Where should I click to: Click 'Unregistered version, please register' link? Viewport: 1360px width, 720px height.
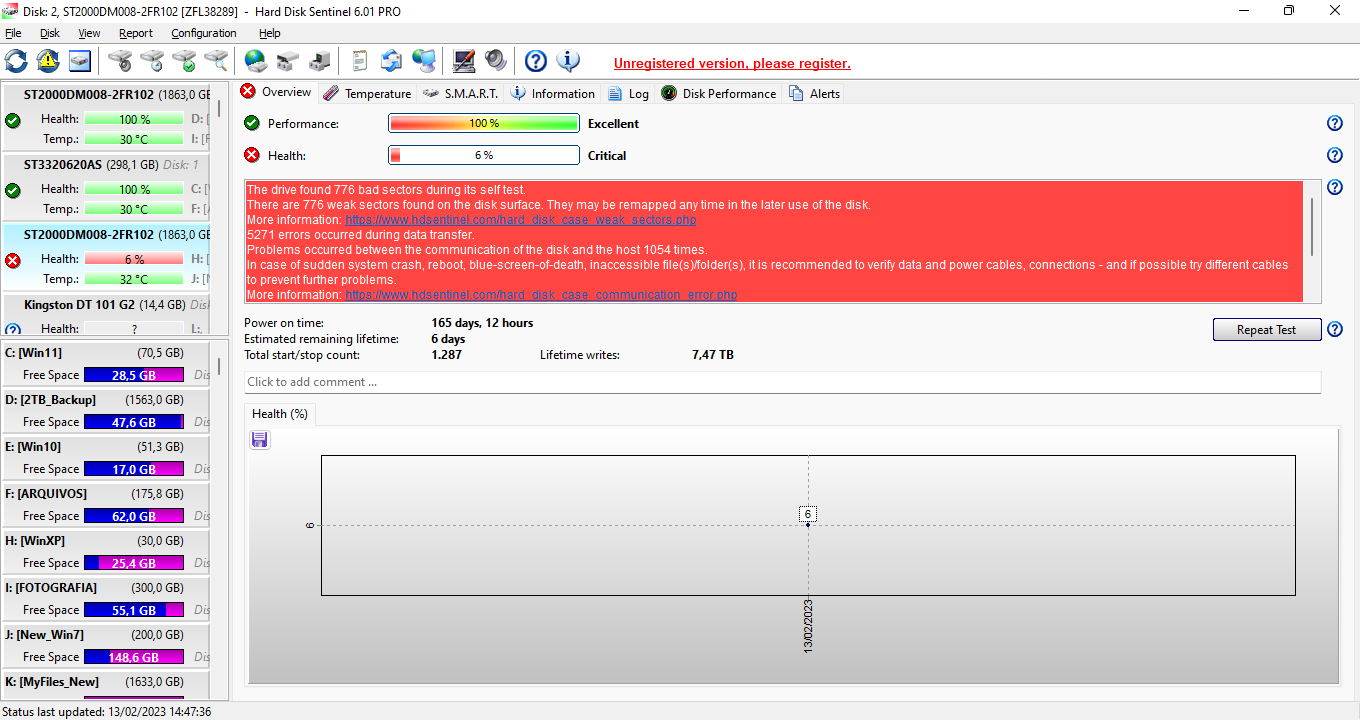(732, 63)
